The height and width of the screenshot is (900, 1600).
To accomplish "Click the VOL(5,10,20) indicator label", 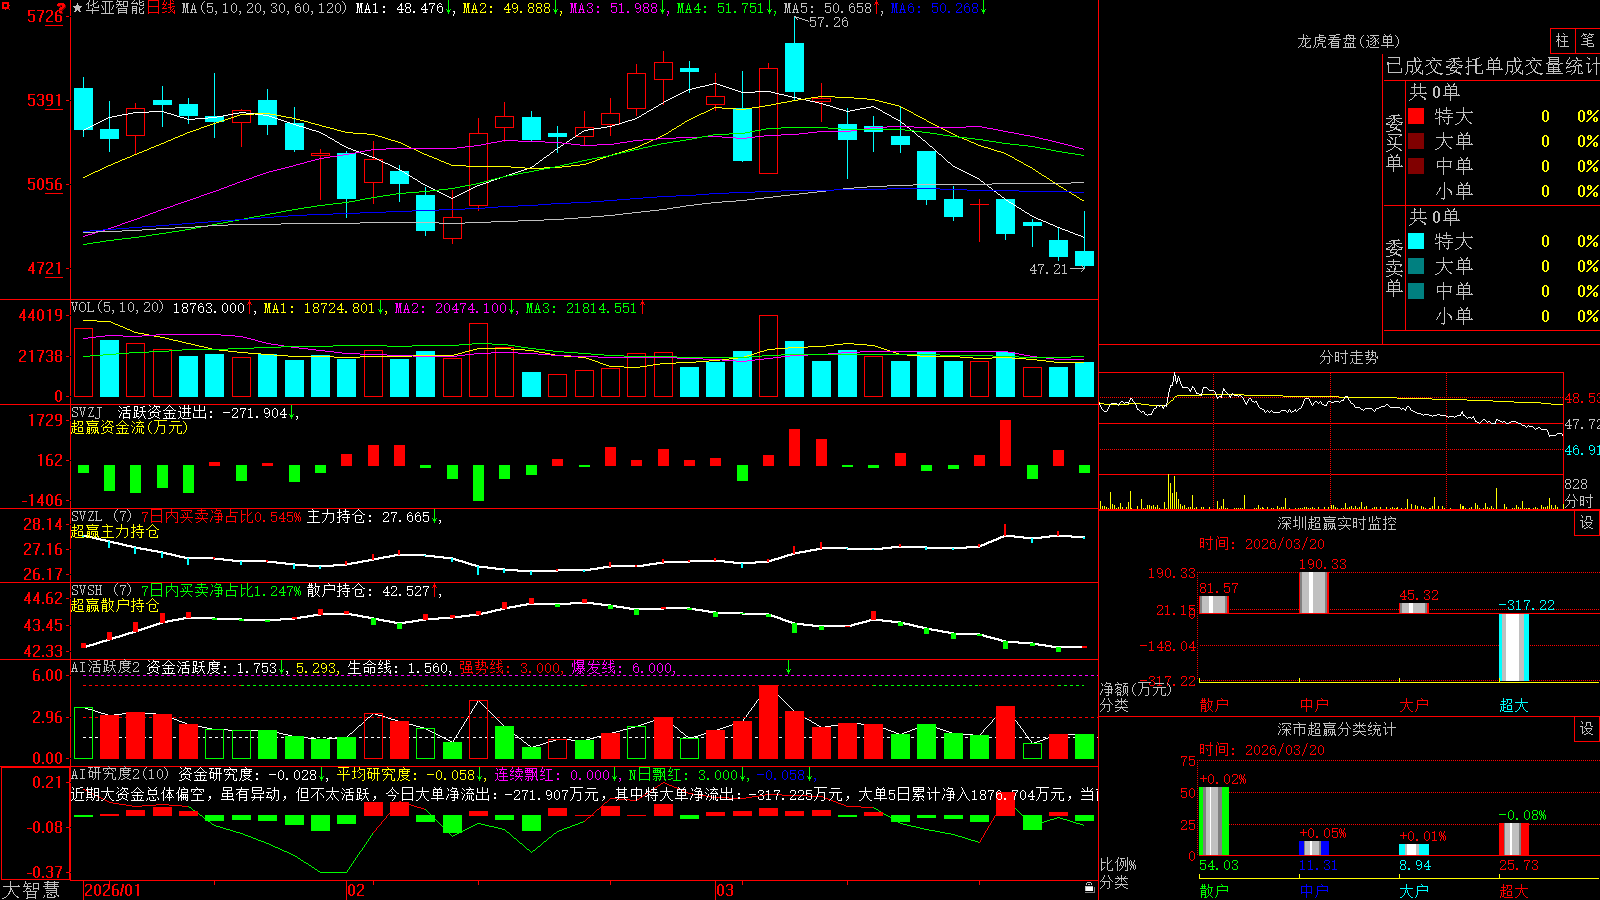I will [117, 307].
